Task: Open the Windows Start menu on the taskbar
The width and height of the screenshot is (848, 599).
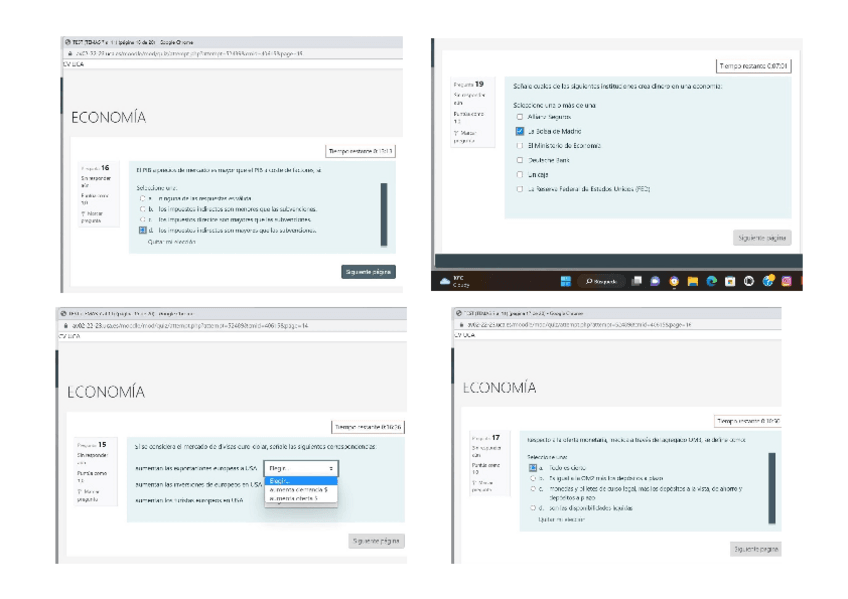Action: 566,281
